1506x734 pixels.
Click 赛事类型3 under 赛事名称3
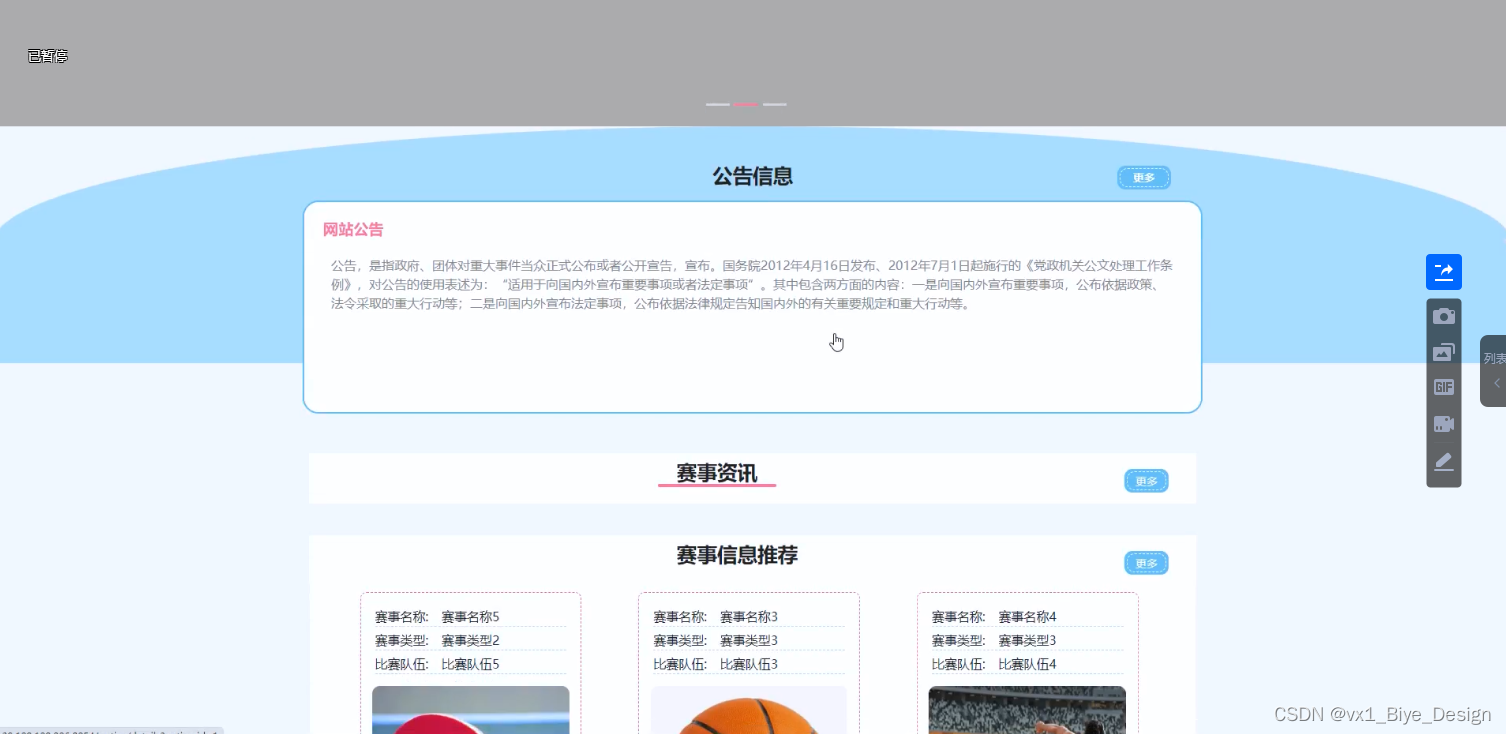click(x=749, y=640)
